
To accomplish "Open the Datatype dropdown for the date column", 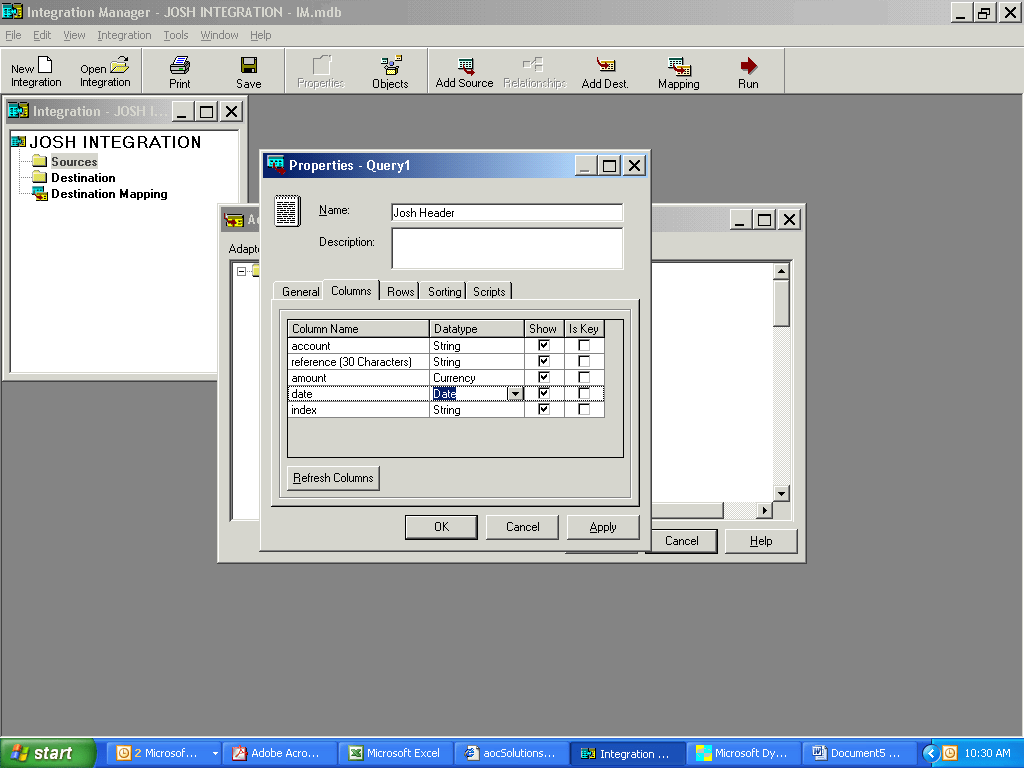I will [x=514, y=393].
